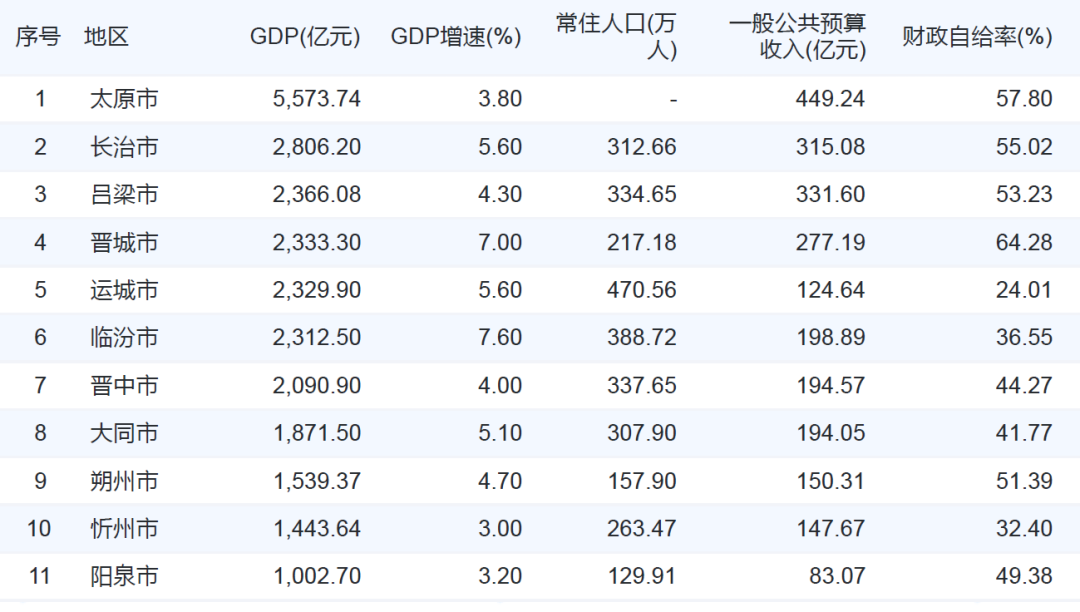Click the 晋中市 city name
The image size is (1080, 612).
(124, 385)
